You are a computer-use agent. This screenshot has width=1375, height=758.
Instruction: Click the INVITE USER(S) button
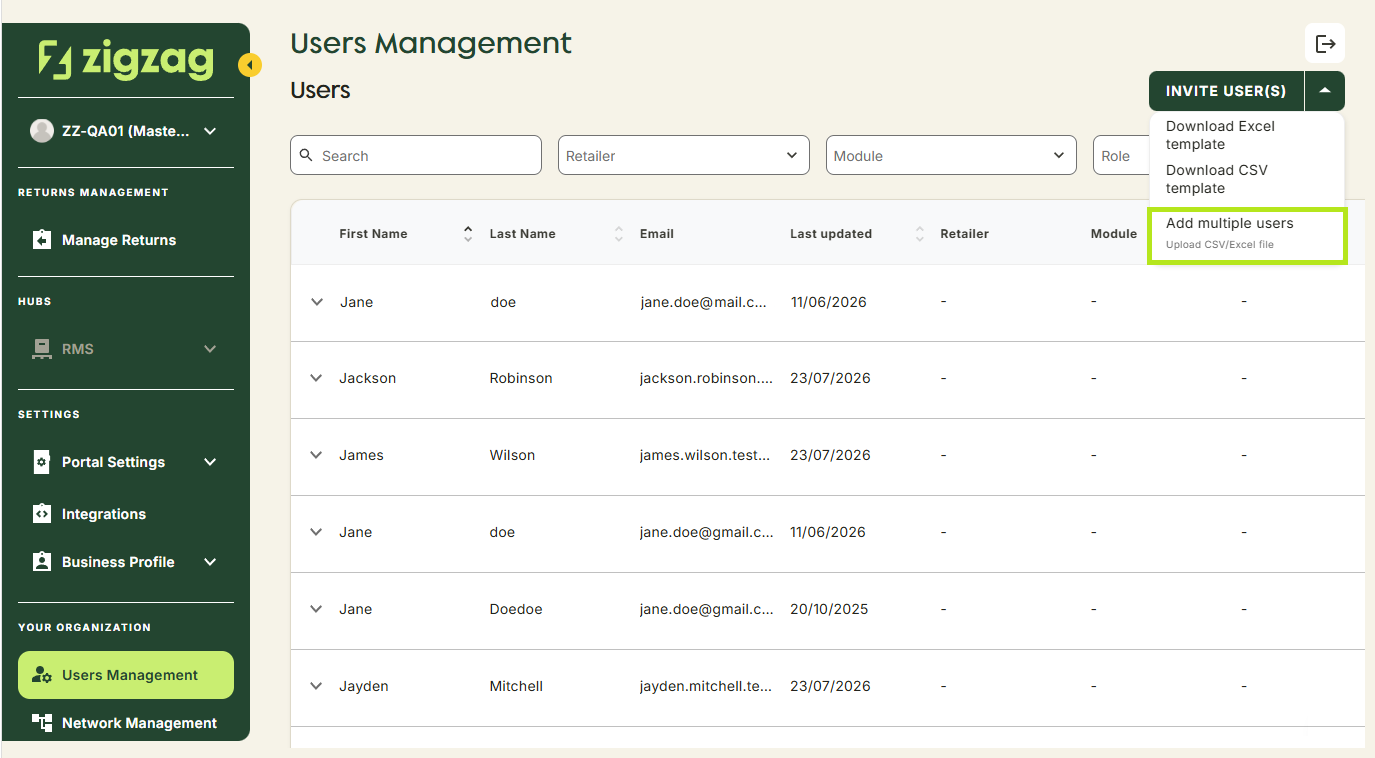click(1226, 91)
